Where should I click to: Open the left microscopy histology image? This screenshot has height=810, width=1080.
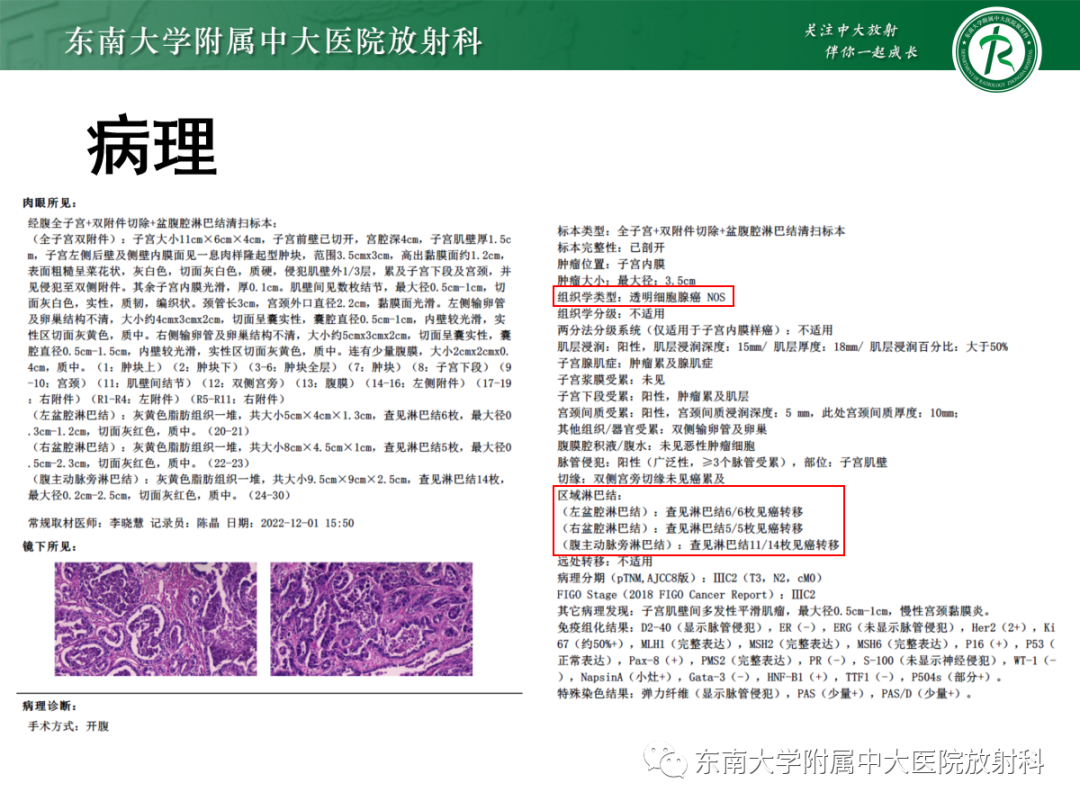(x=156, y=619)
